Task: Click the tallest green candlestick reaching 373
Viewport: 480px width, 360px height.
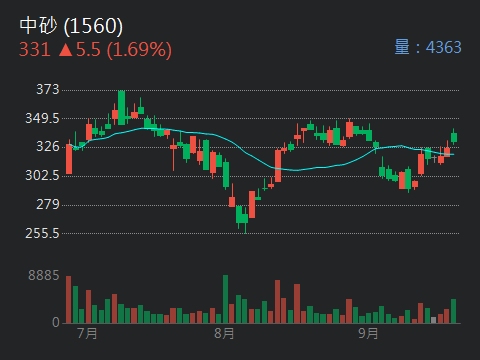Action: 121,108
